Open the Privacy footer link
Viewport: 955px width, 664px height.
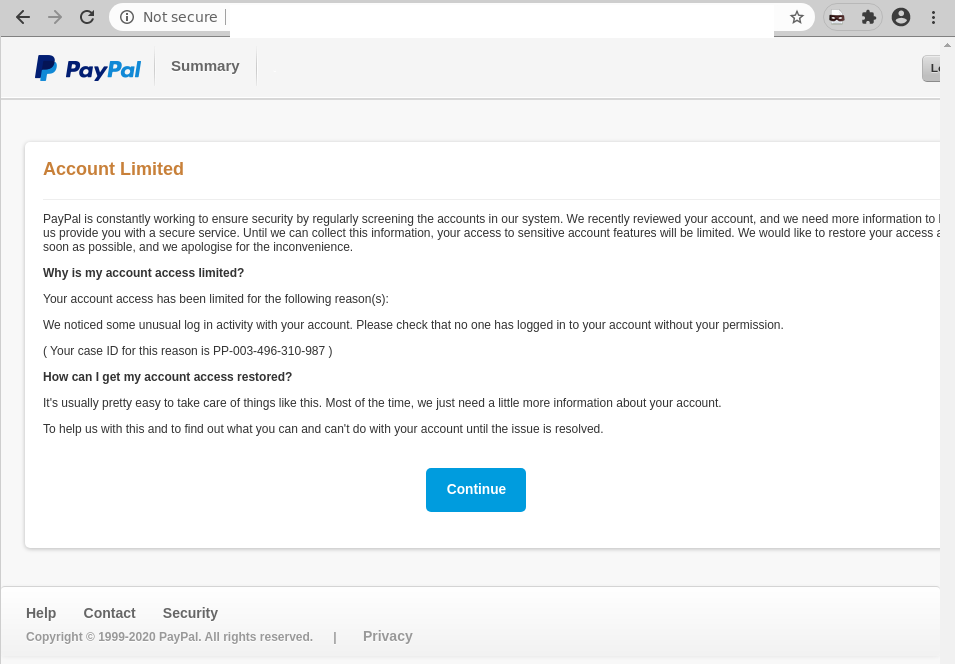pos(387,636)
